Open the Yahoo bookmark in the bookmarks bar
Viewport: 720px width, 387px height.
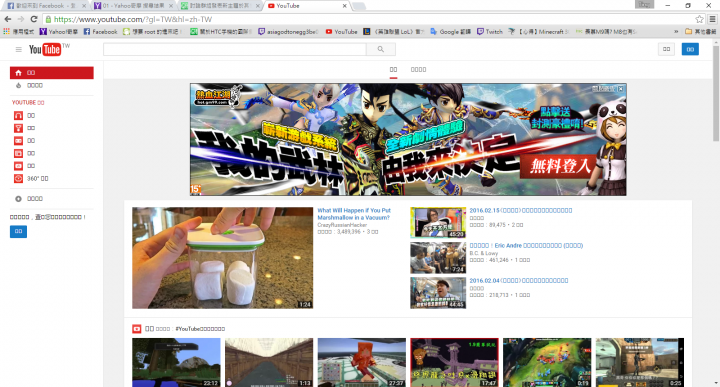click(x=59, y=32)
